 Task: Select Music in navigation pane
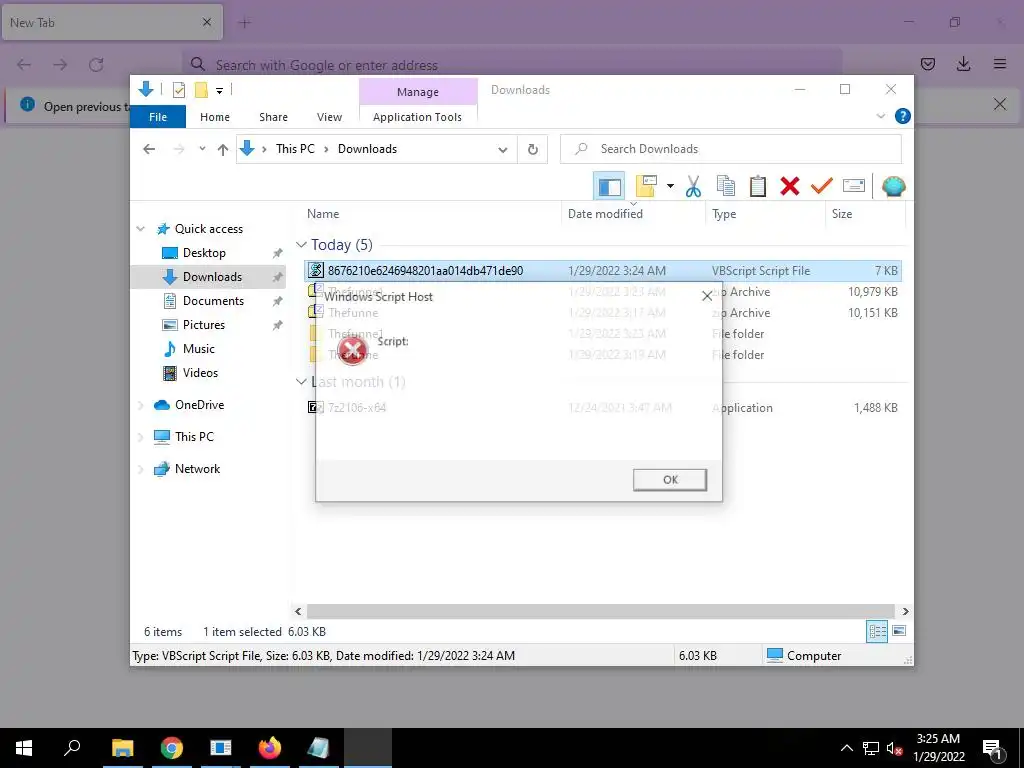pyautogui.click(x=199, y=349)
